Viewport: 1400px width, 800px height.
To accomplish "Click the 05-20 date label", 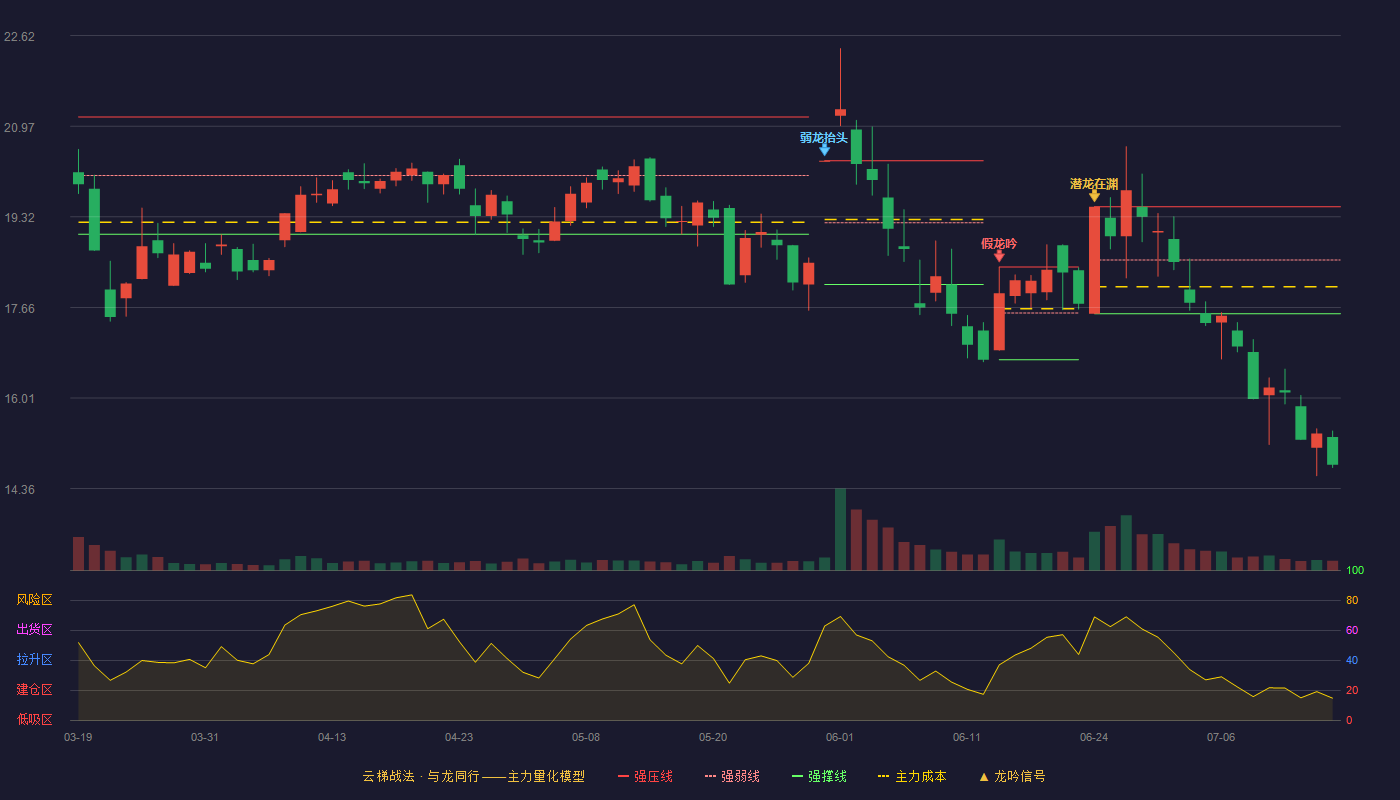I will pyautogui.click(x=713, y=737).
